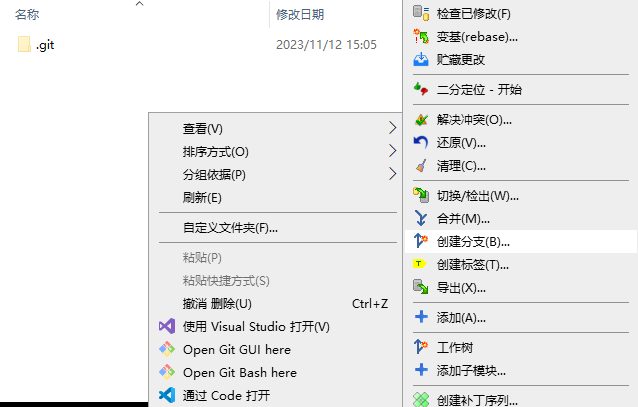Click 创建分支(B)... menu text
The width and height of the screenshot is (638, 407).
tap(474, 242)
